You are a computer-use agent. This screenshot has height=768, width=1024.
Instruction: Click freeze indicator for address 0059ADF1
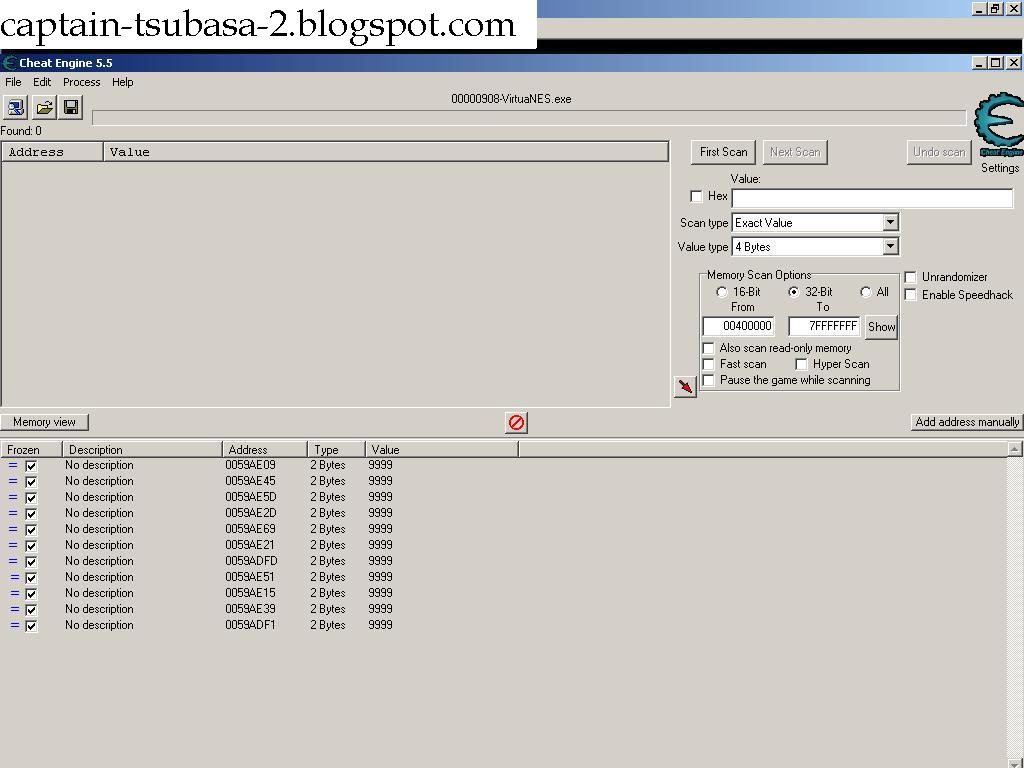coord(14,625)
